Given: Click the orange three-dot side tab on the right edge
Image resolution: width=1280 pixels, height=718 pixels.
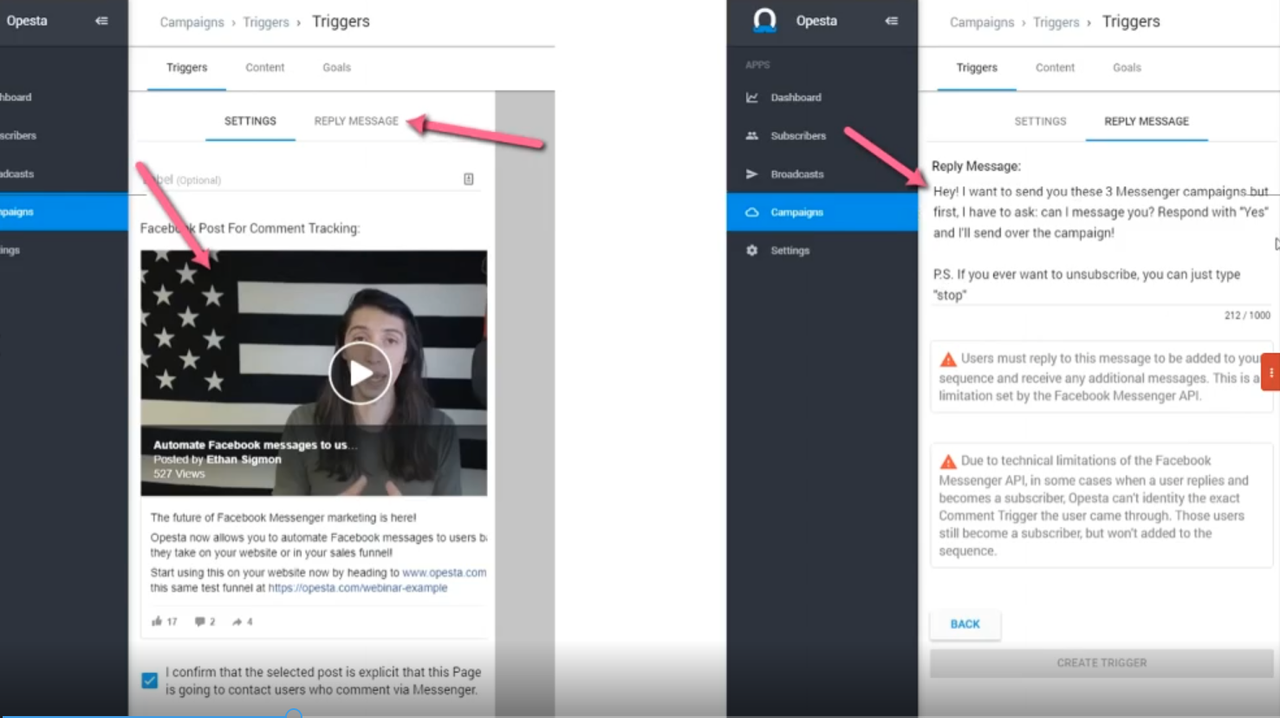Looking at the screenshot, I should [1271, 372].
